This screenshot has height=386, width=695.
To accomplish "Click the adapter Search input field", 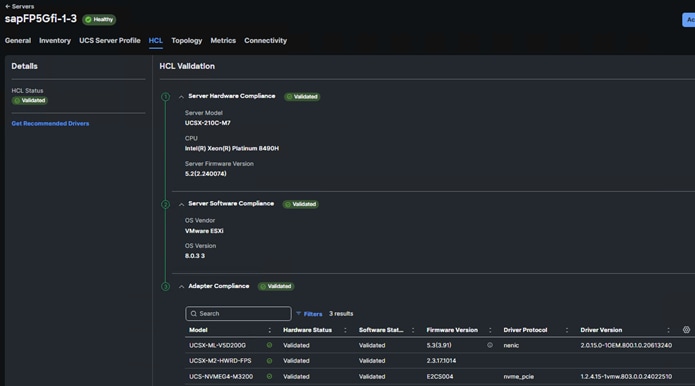I will click(238, 313).
